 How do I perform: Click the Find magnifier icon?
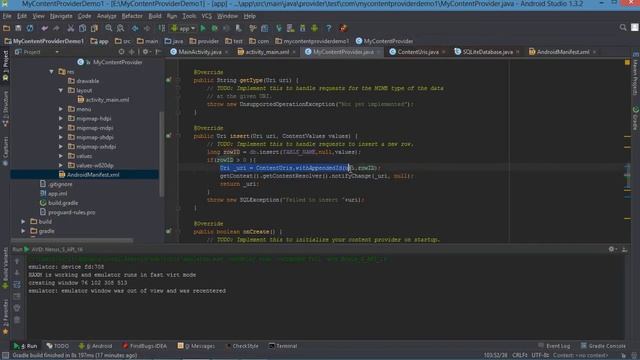pos(109,28)
